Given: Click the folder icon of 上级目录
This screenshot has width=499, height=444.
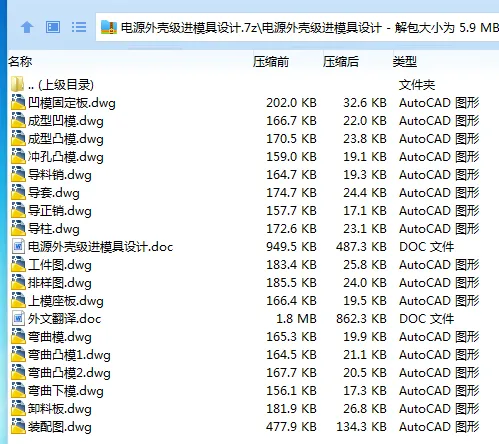Looking at the screenshot, I should (18, 84).
